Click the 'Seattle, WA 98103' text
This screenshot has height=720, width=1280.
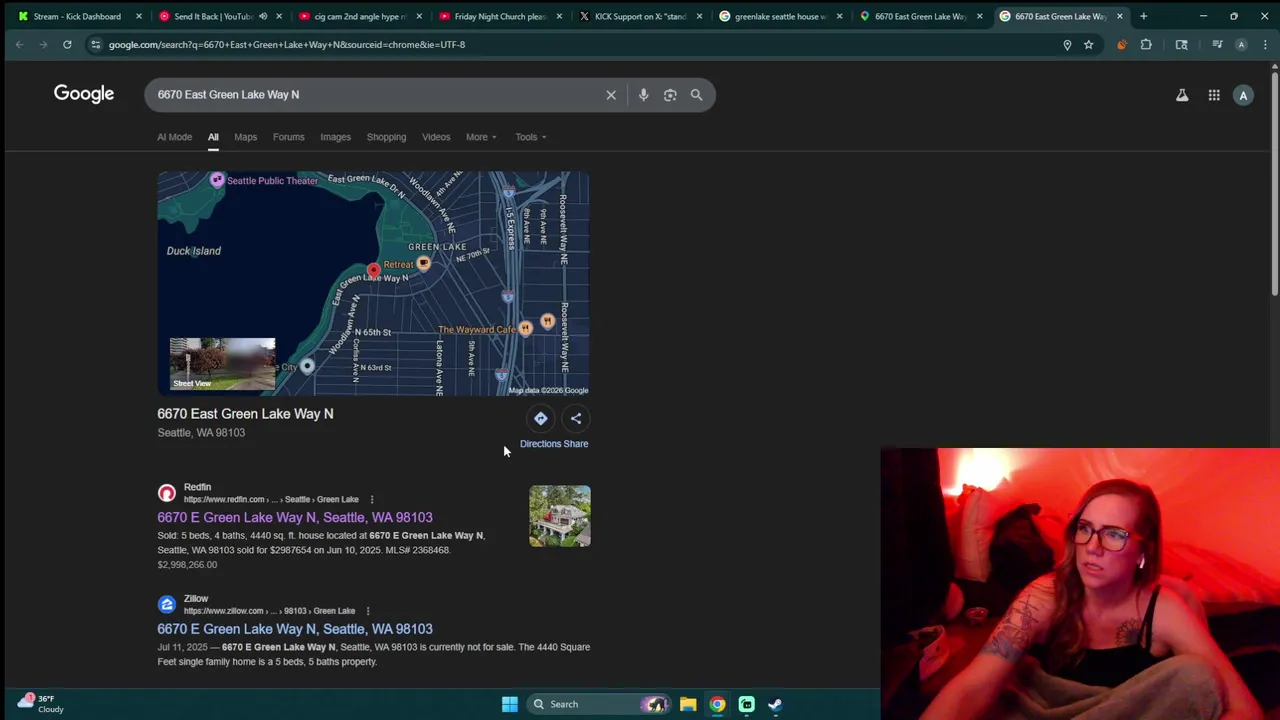(201, 433)
